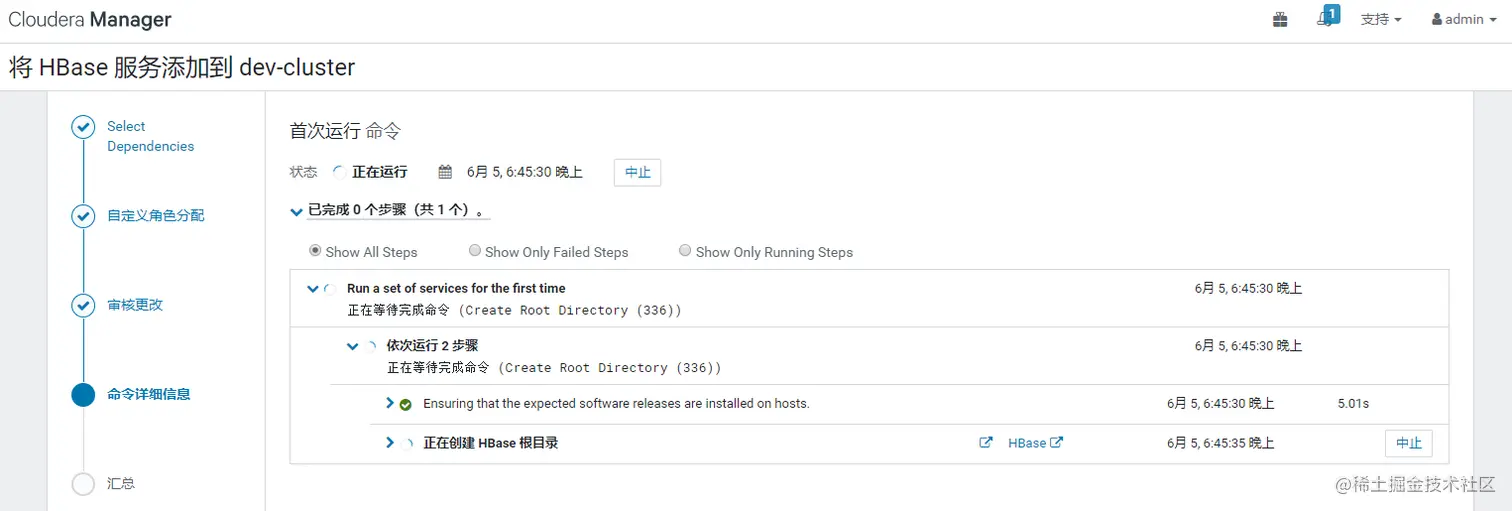Click the 自定义角色分配 step check icon
The image size is (1512, 511).
[x=83, y=216]
